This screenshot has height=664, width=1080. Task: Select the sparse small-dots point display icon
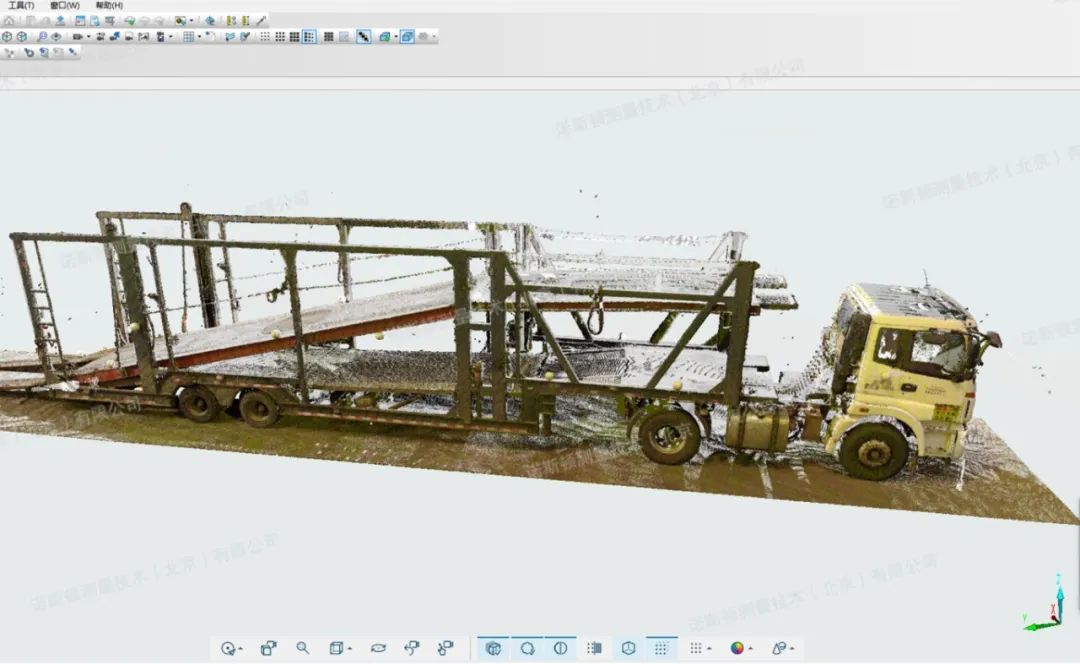[x=264, y=37]
